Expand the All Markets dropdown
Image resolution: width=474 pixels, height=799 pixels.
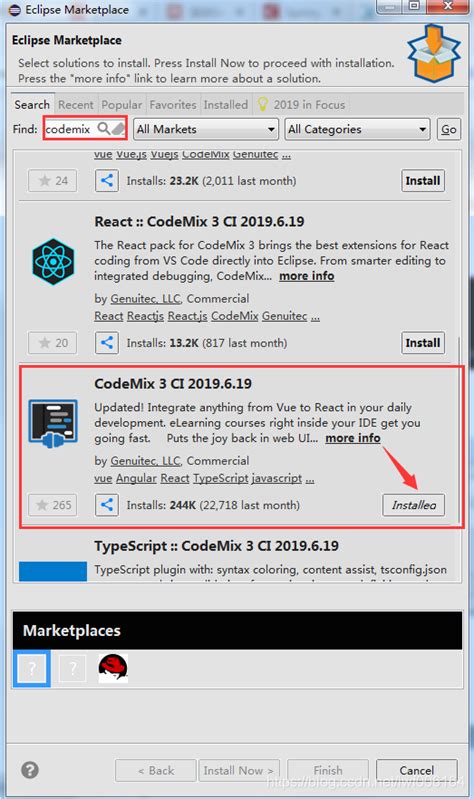pos(206,129)
